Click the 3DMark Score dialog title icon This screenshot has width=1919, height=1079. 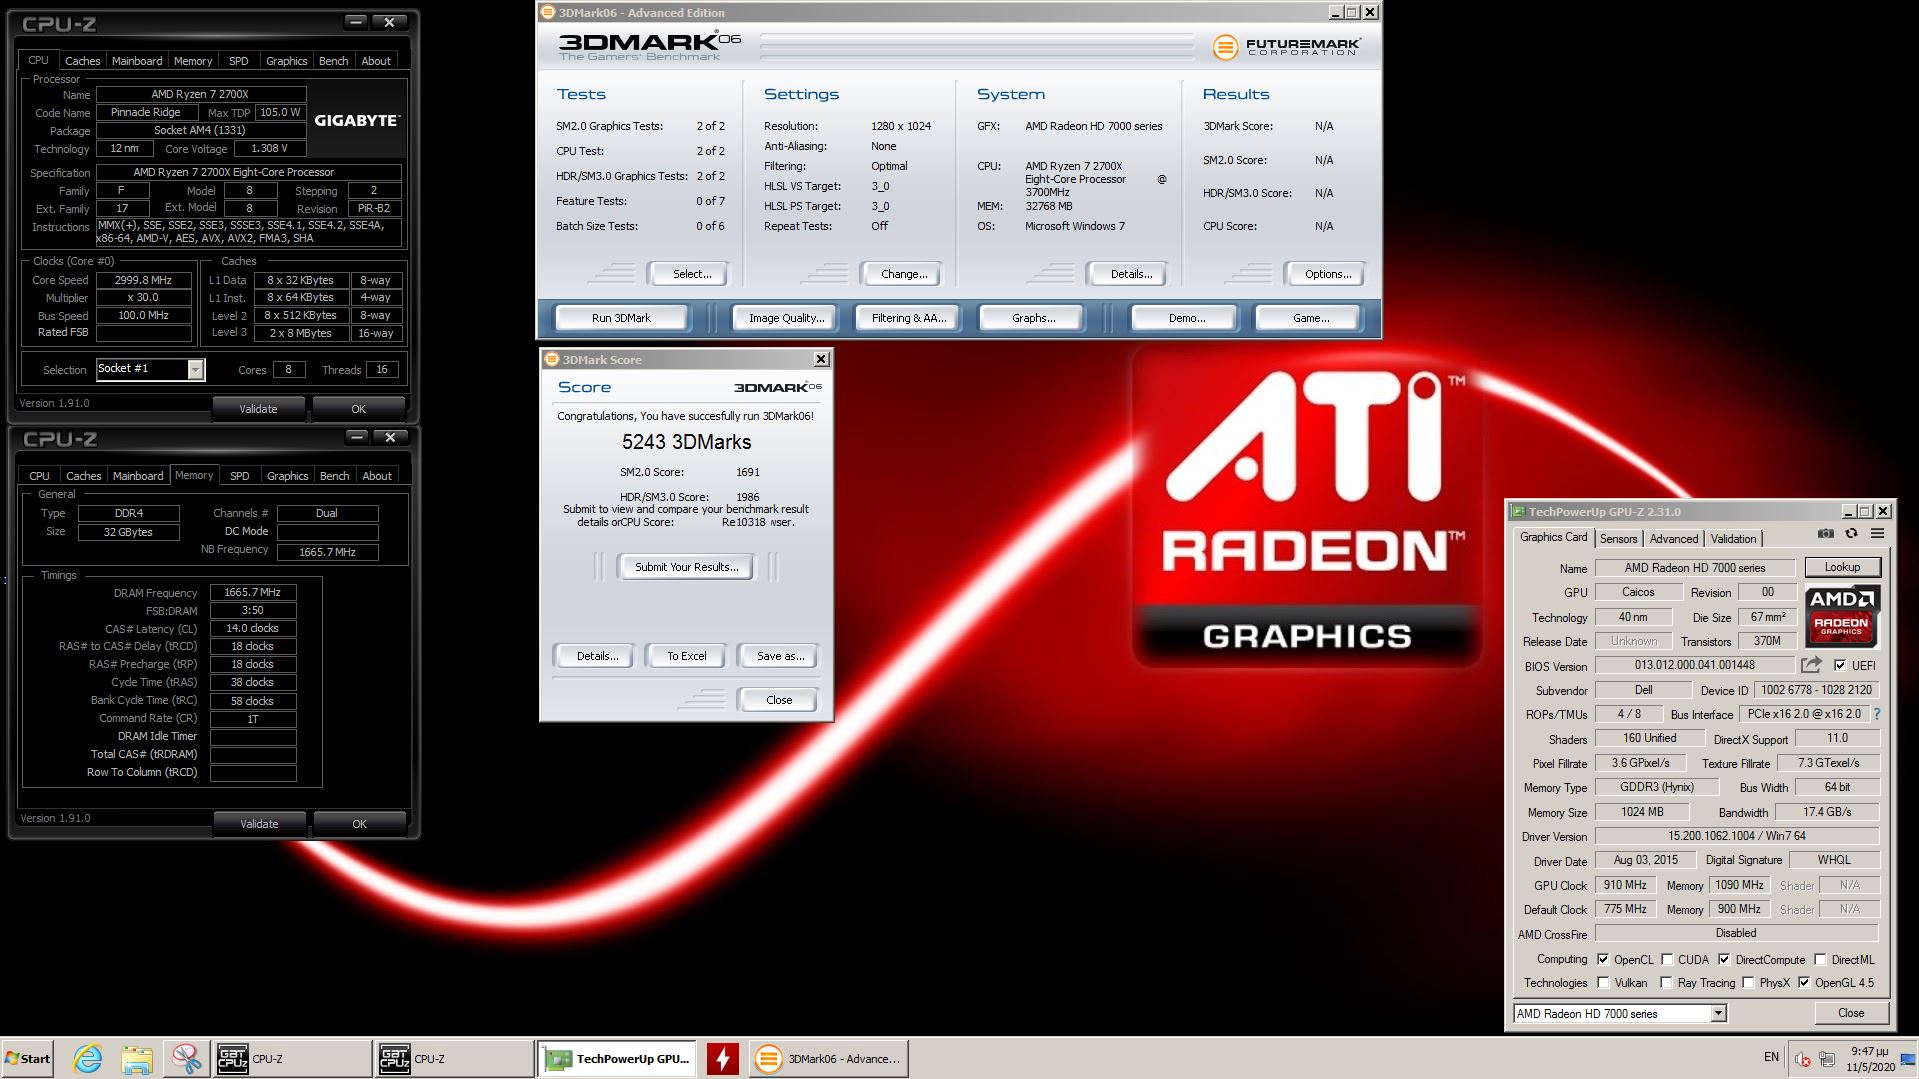tap(551, 360)
